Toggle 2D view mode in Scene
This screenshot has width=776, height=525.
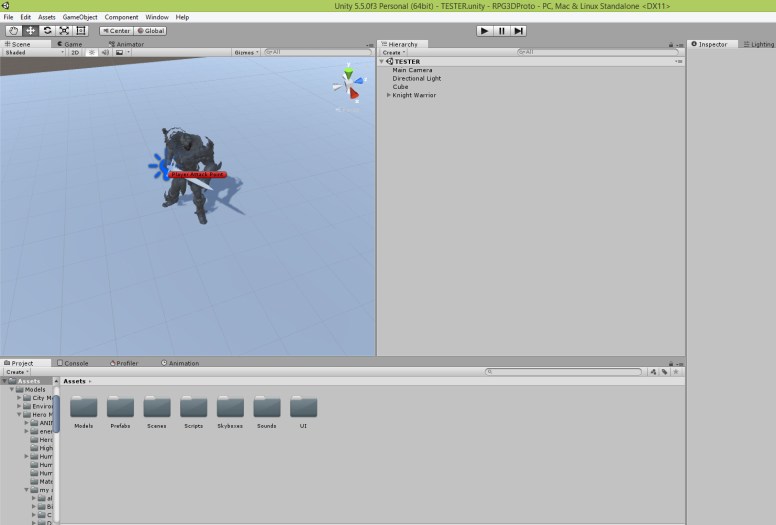coord(75,52)
